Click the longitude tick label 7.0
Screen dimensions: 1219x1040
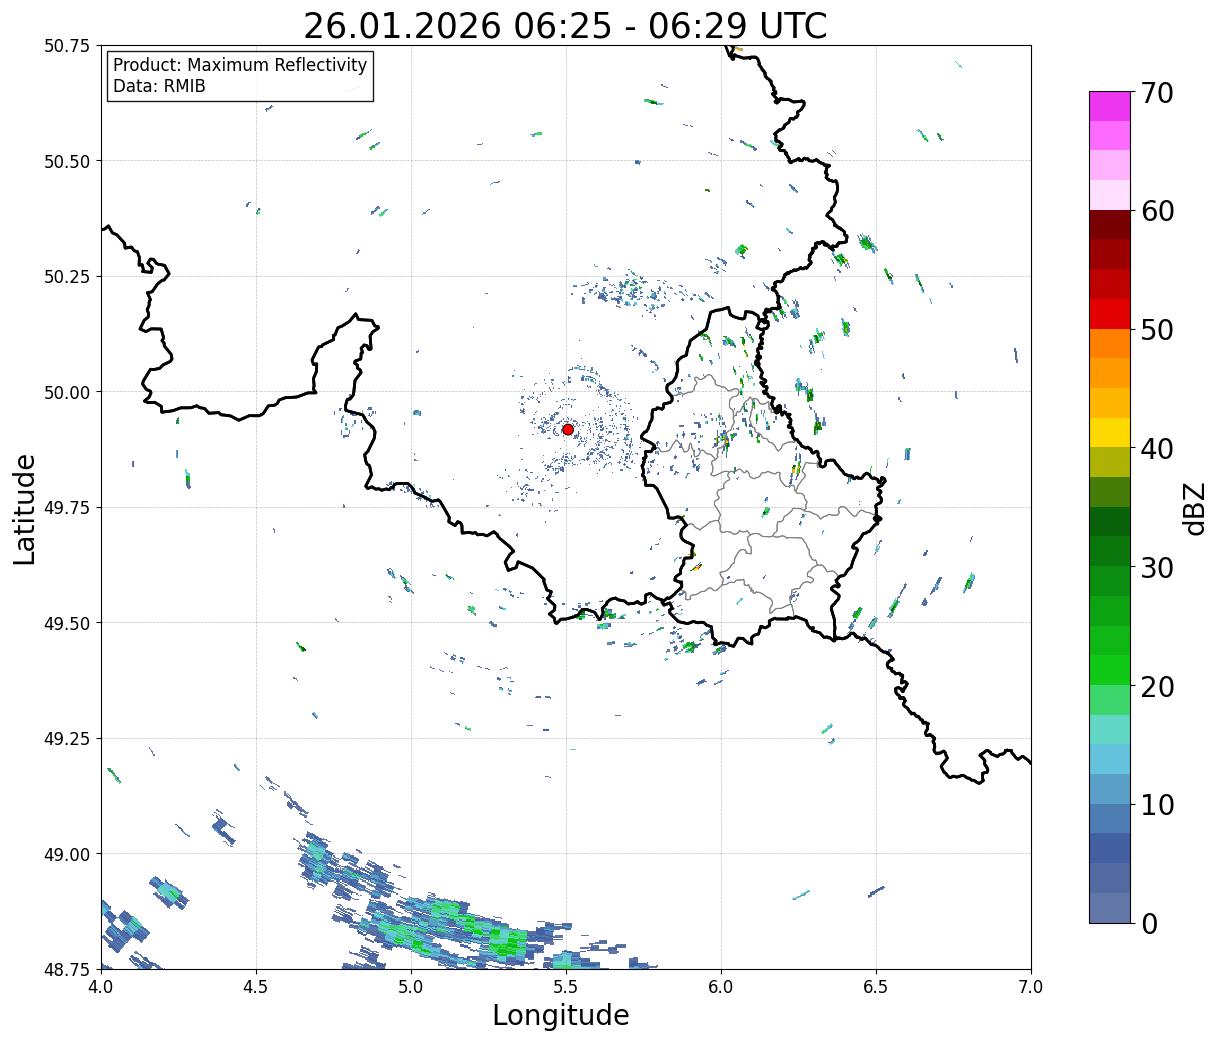(1031, 986)
